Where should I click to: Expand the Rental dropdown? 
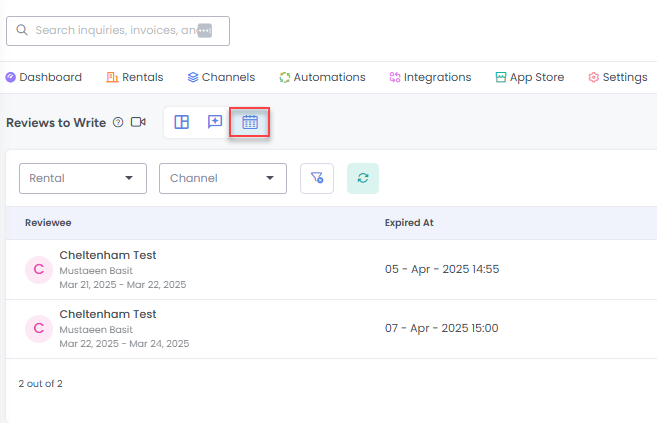pyautogui.click(x=83, y=178)
